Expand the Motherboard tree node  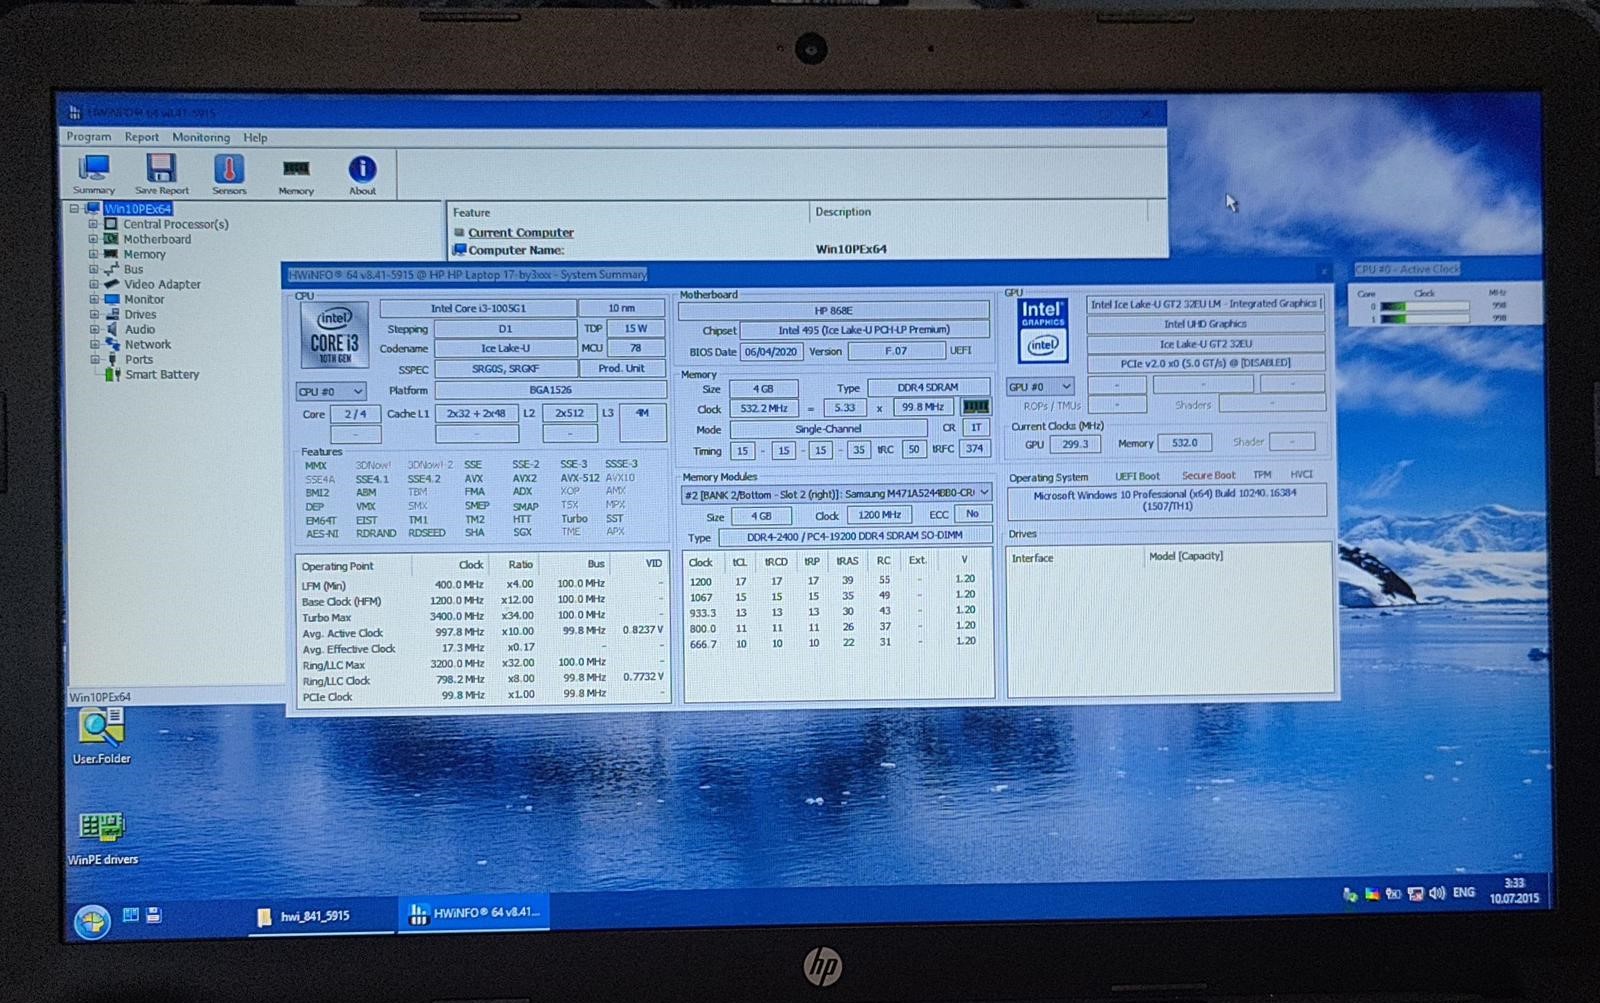coord(92,239)
